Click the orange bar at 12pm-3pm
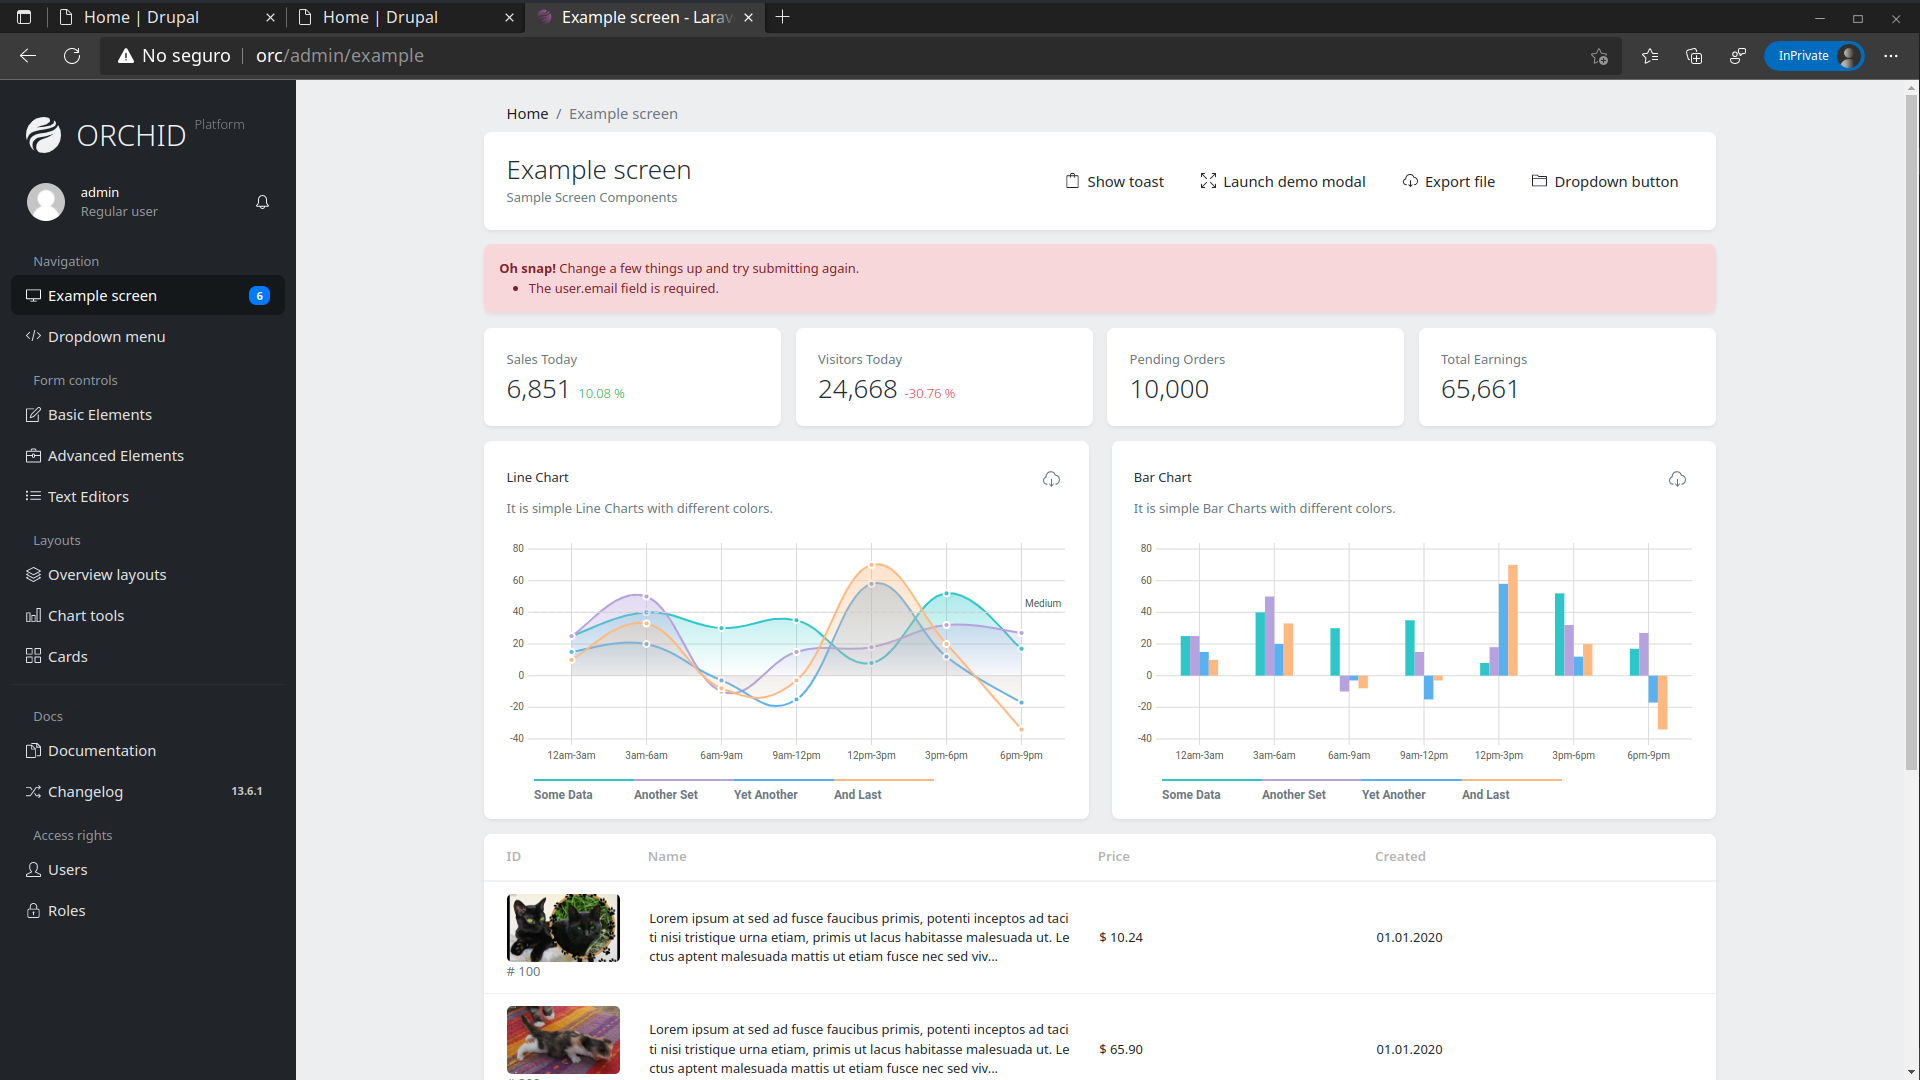The image size is (1920, 1080). [1512, 620]
